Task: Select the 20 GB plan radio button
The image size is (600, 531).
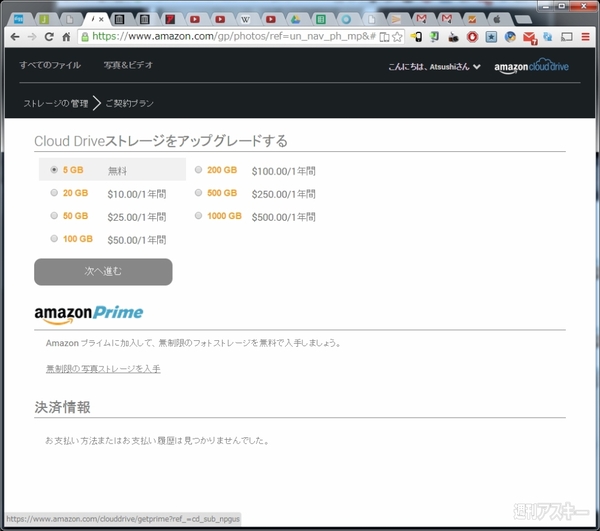Action: (x=54, y=192)
